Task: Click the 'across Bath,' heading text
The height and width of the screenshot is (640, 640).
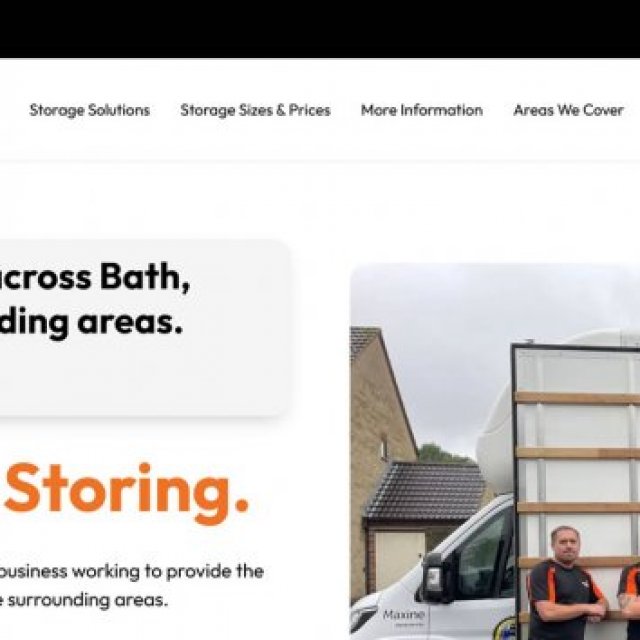Action: click(95, 277)
